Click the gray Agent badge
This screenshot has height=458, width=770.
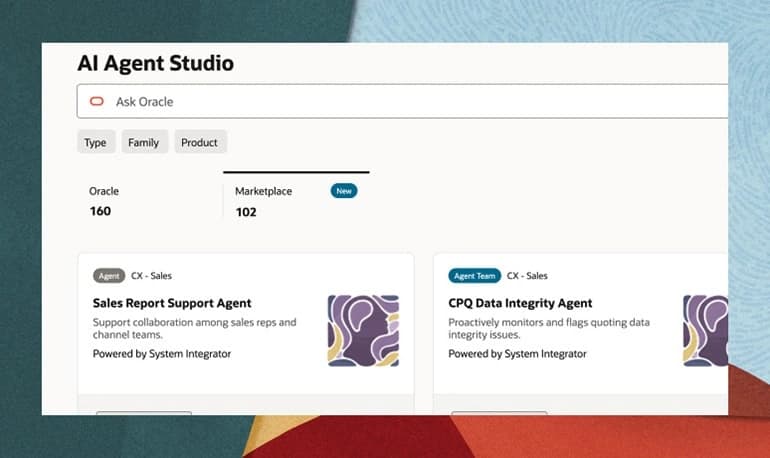(109, 276)
